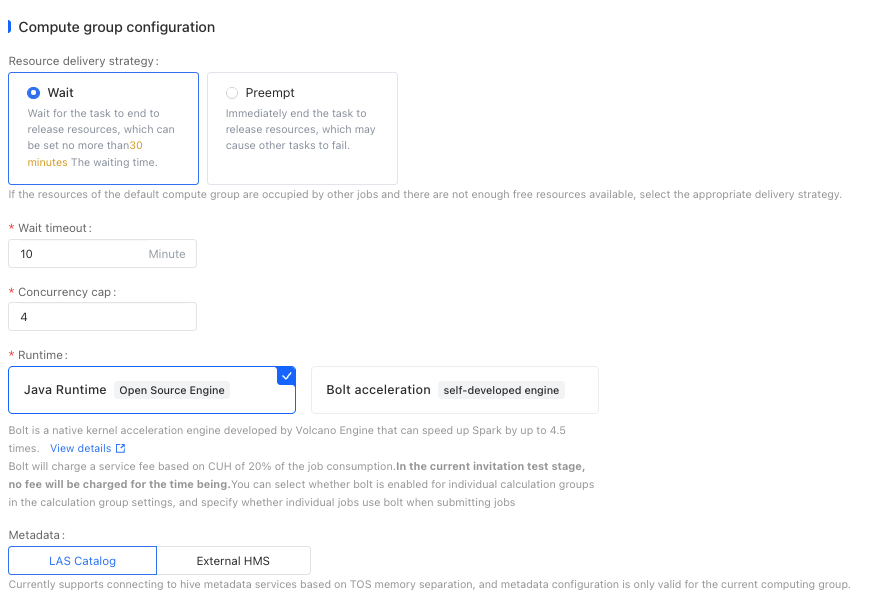877x610 pixels.
Task: Click the Runtime field label
Action: click(43, 355)
